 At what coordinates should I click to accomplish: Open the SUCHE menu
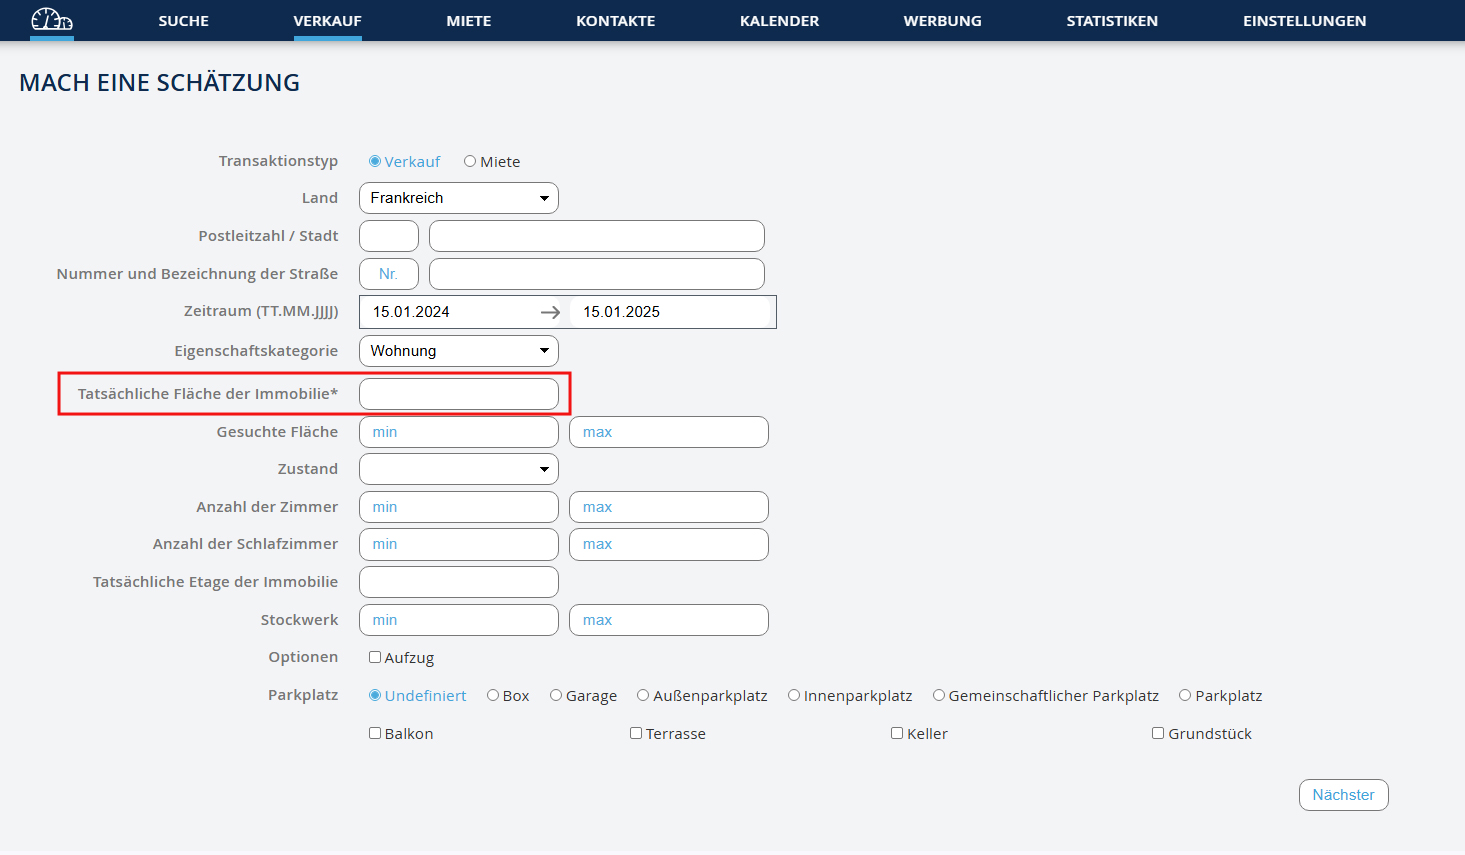click(183, 21)
